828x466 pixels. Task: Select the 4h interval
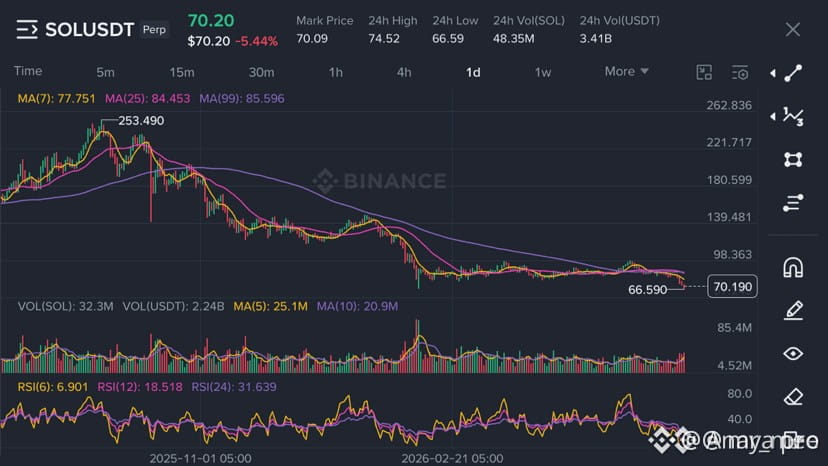[x=404, y=72]
